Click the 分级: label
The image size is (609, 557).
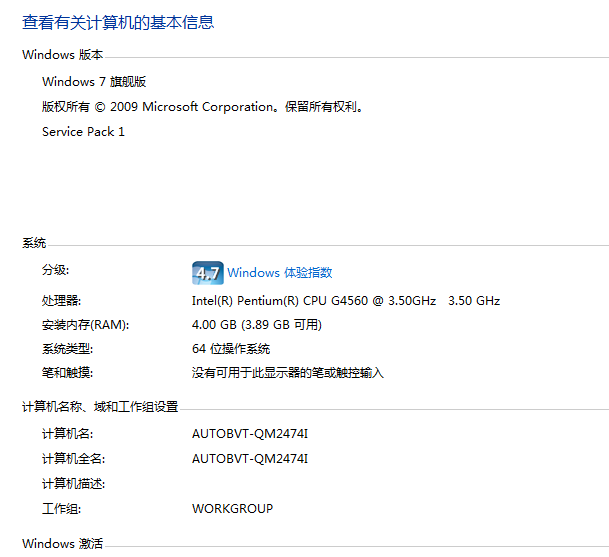[56, 270]
